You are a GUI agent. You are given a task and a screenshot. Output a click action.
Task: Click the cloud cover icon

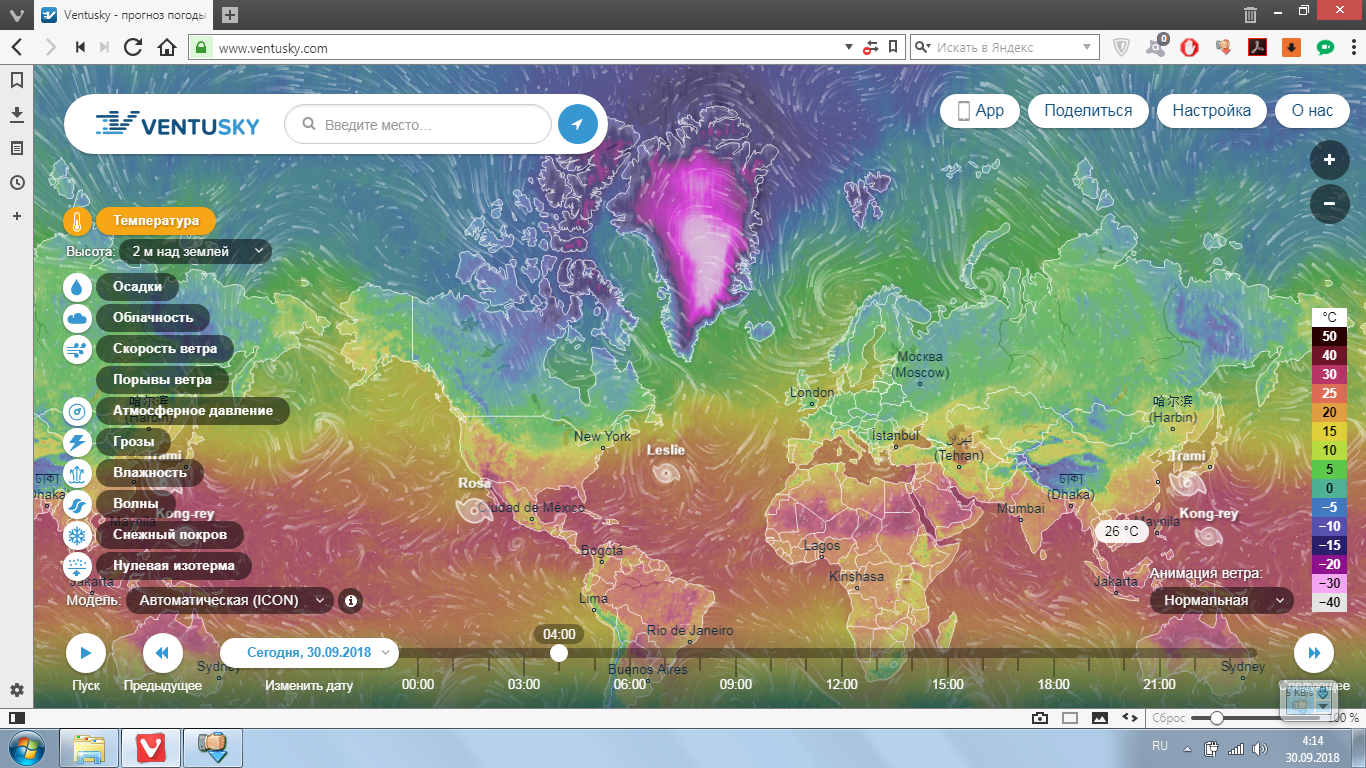coord(78,318)
